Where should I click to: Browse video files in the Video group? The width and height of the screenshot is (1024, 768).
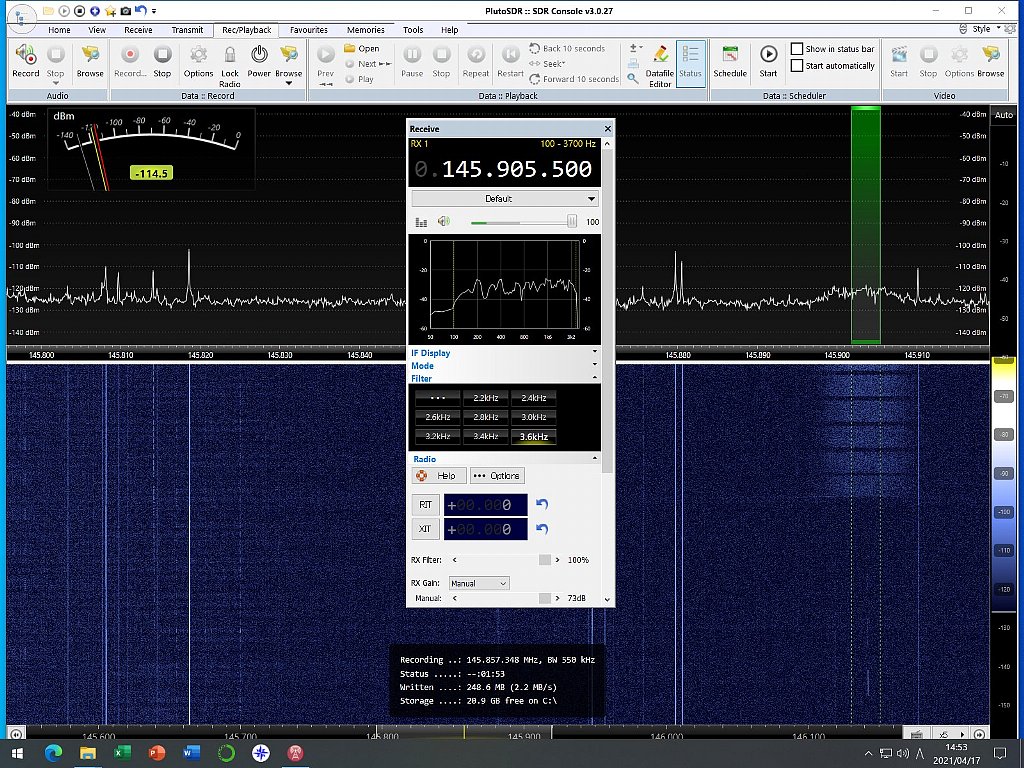coord(991,61)
